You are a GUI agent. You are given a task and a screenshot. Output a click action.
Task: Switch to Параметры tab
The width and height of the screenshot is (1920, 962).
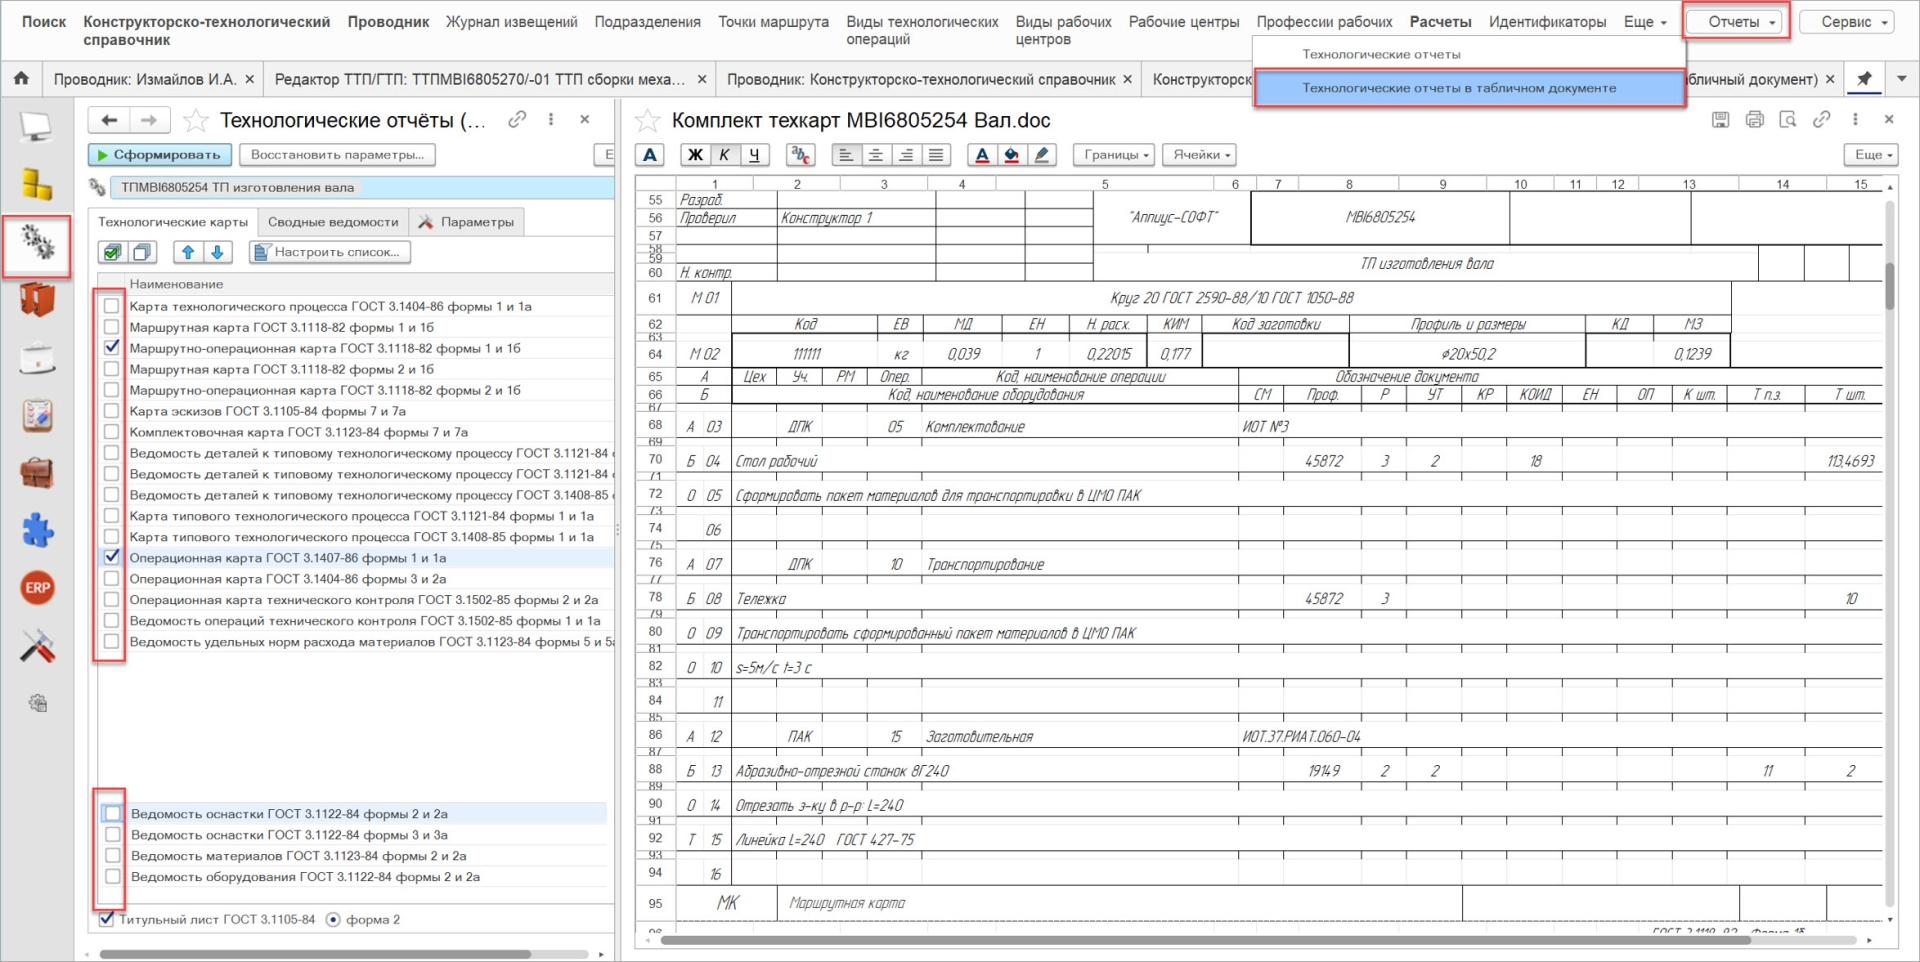pos(467,222)
